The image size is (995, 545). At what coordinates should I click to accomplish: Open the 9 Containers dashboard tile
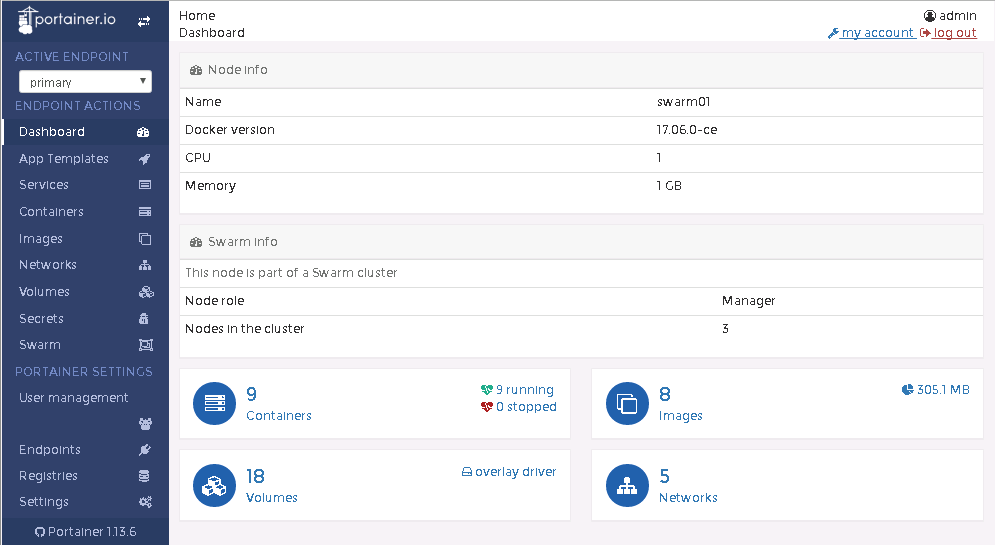(x=375, y=404)
